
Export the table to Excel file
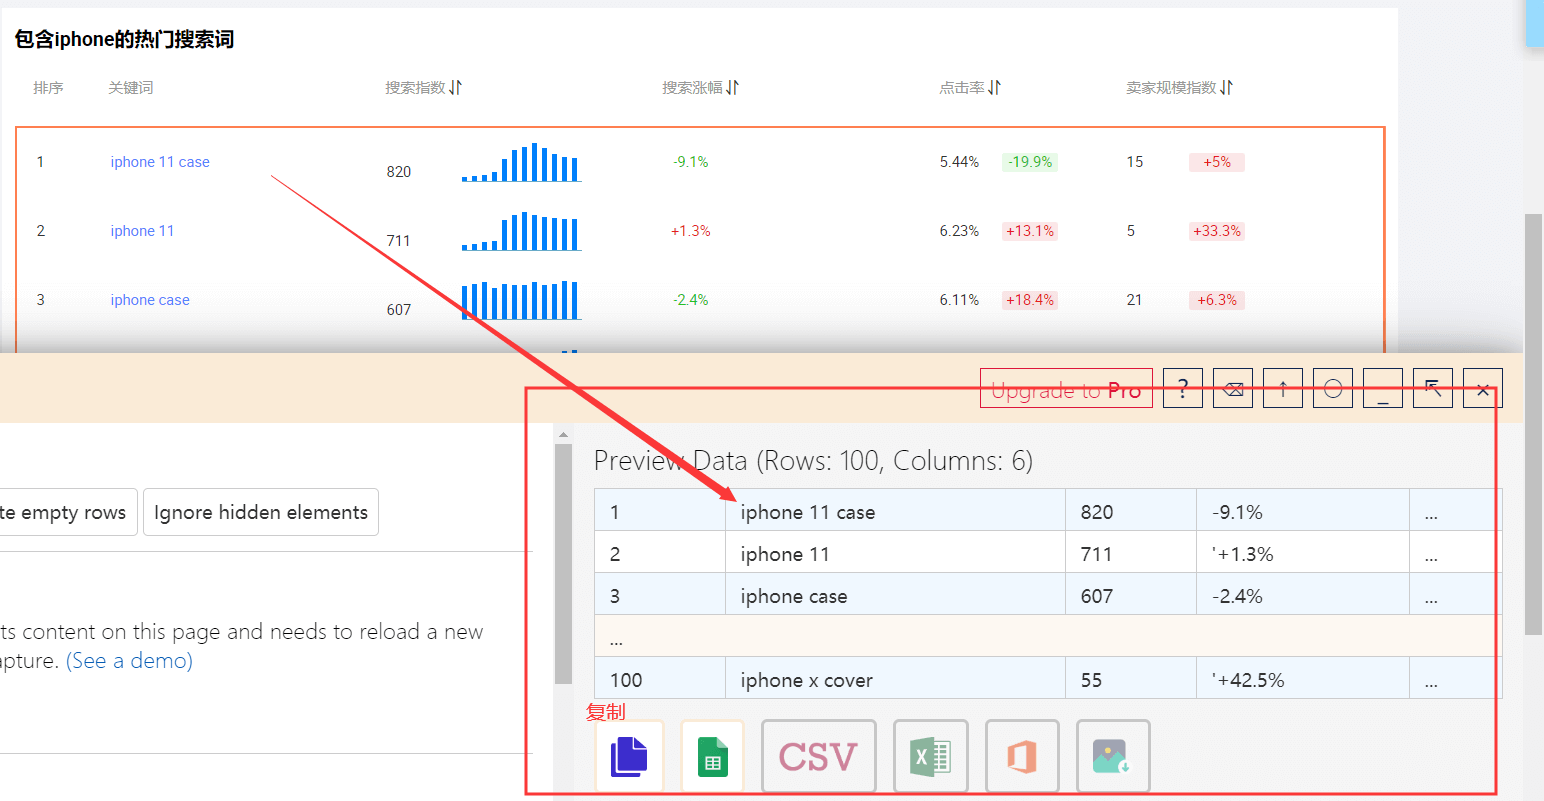(930, 756)
